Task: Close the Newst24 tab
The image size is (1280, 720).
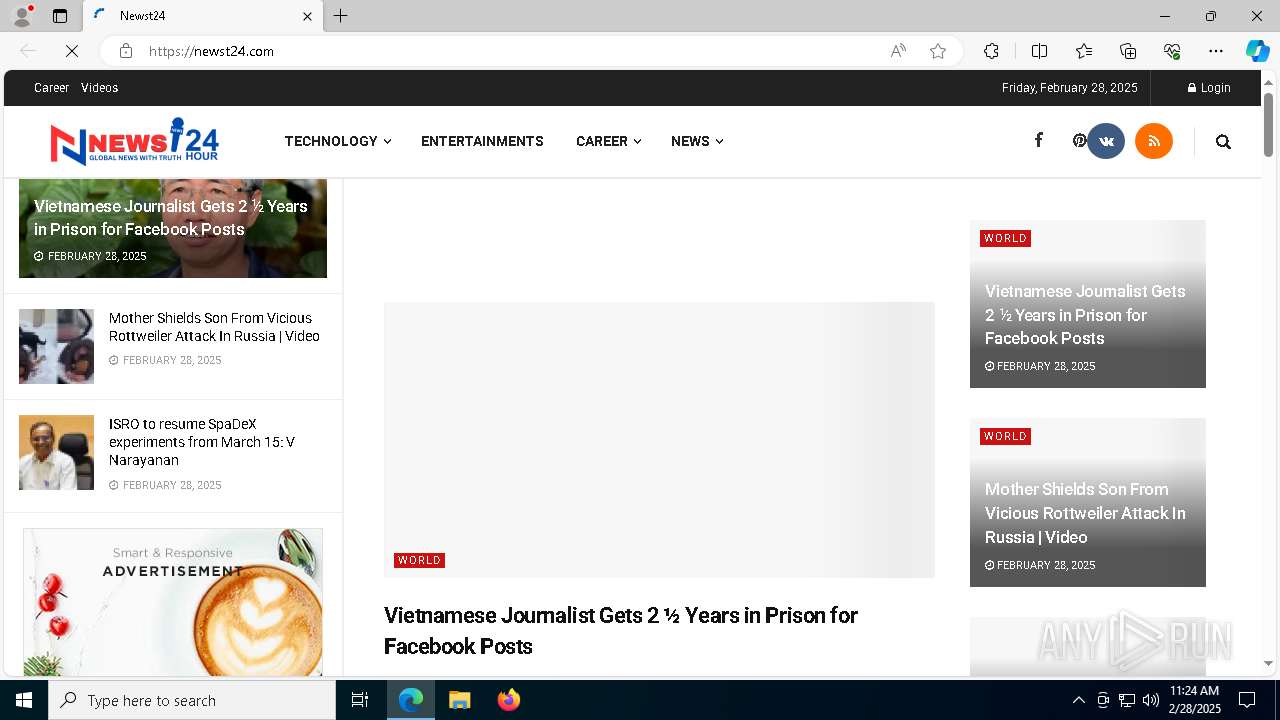Action: (307, 16)
